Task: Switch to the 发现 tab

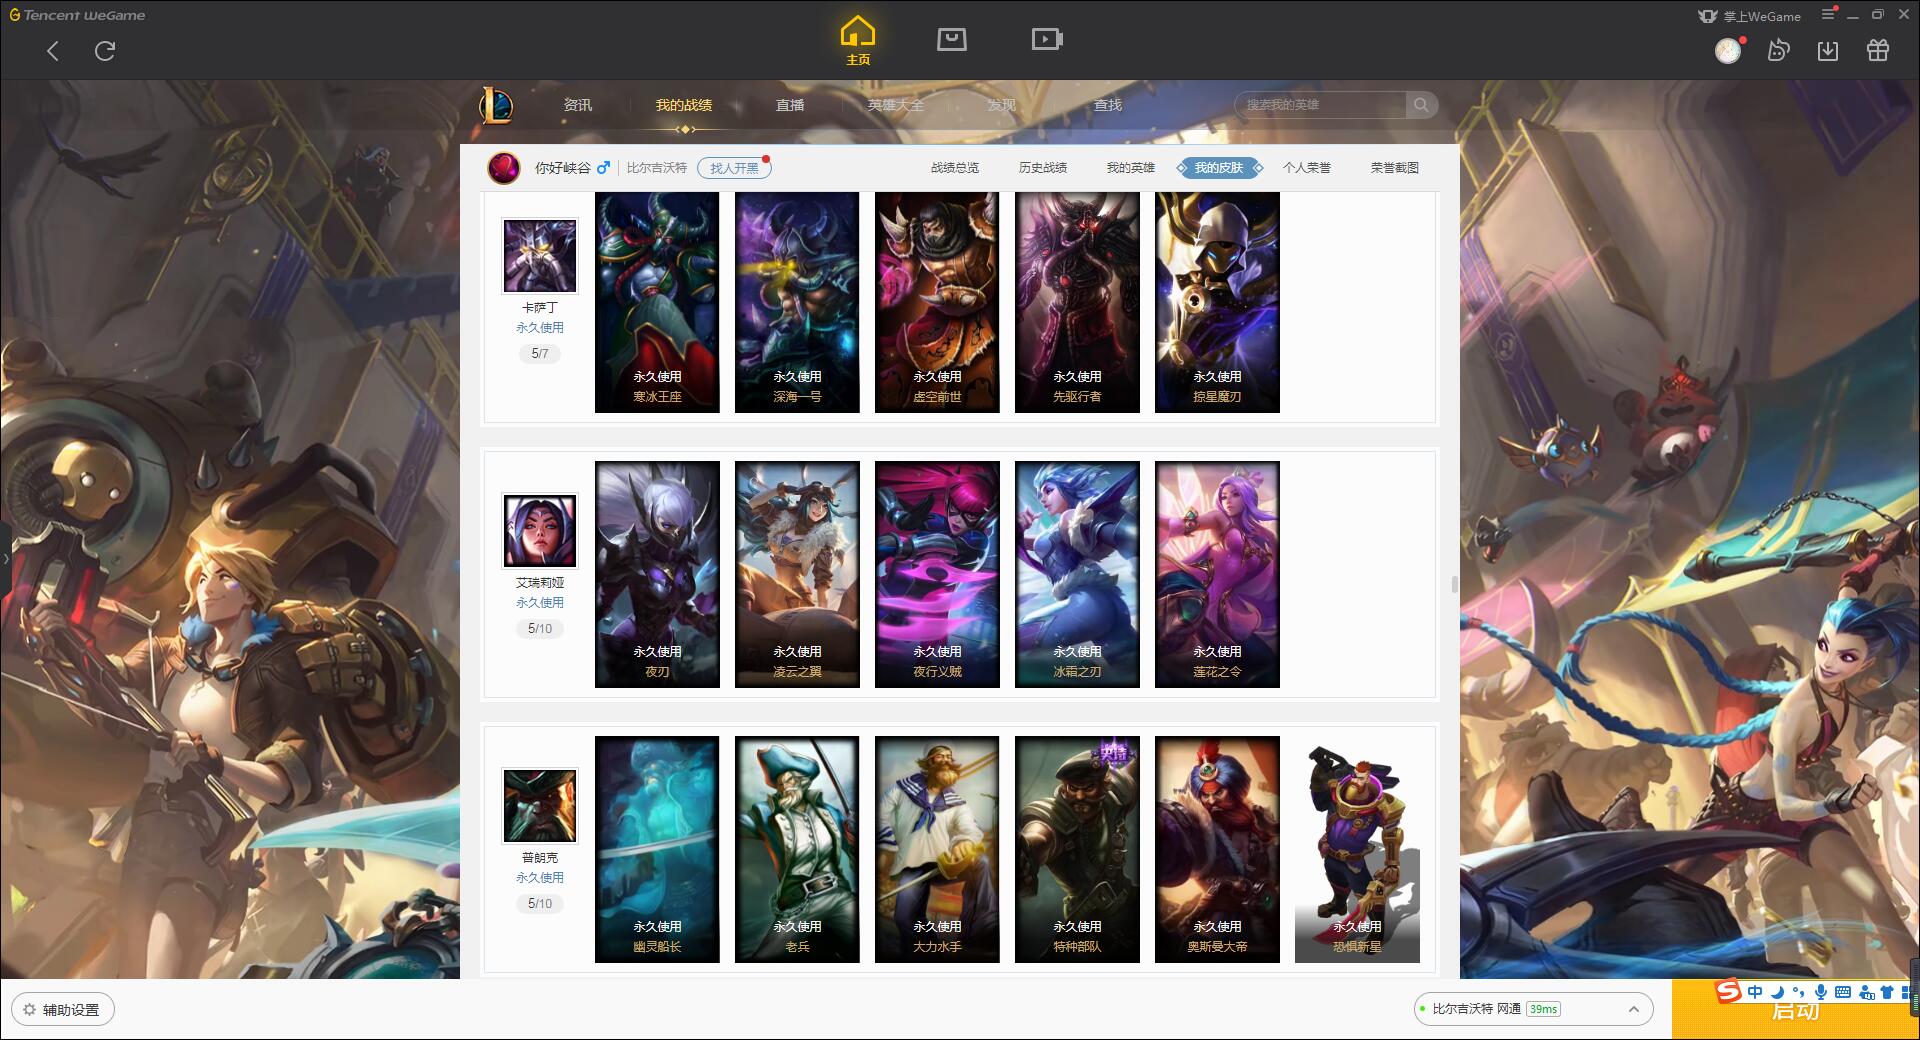Action: [1002, 105]
